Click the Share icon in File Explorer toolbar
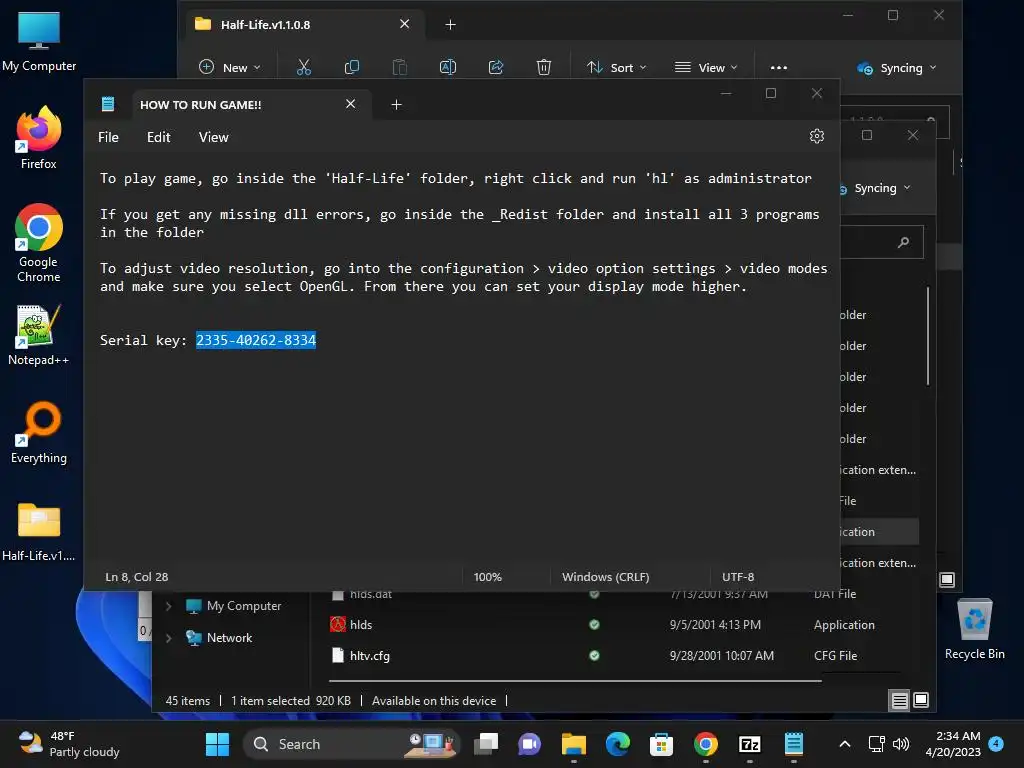The height and width of the screenshot is (768, 1024). coord(496,67)
